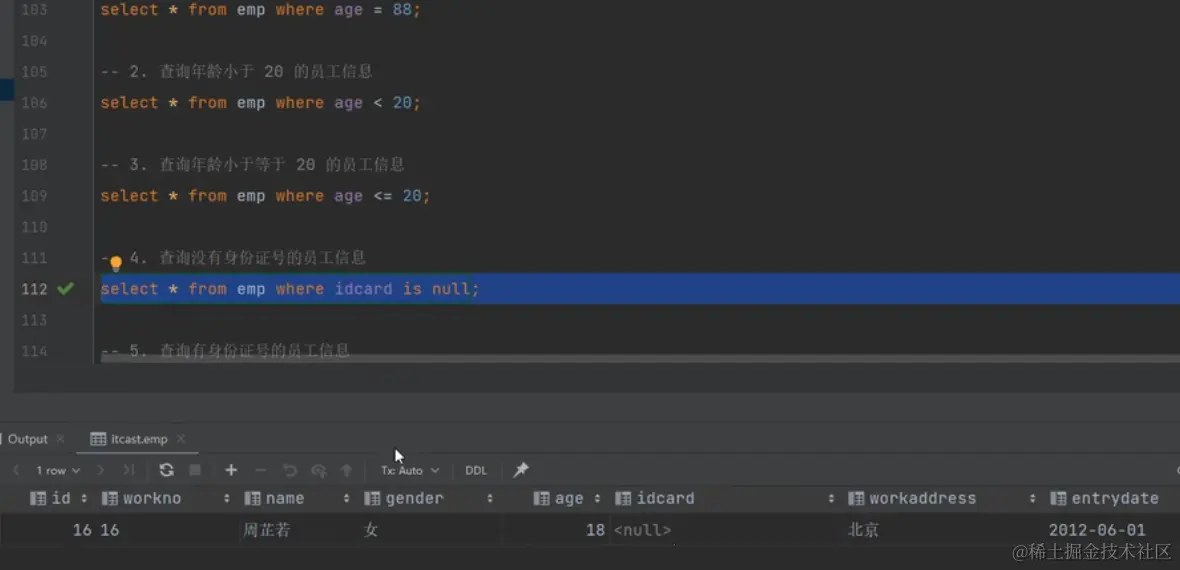The image size is (1180, 570).
Task: Click the lightbulb intention icon at line 111
Action: pyautogui.click(x=116, y=263)
